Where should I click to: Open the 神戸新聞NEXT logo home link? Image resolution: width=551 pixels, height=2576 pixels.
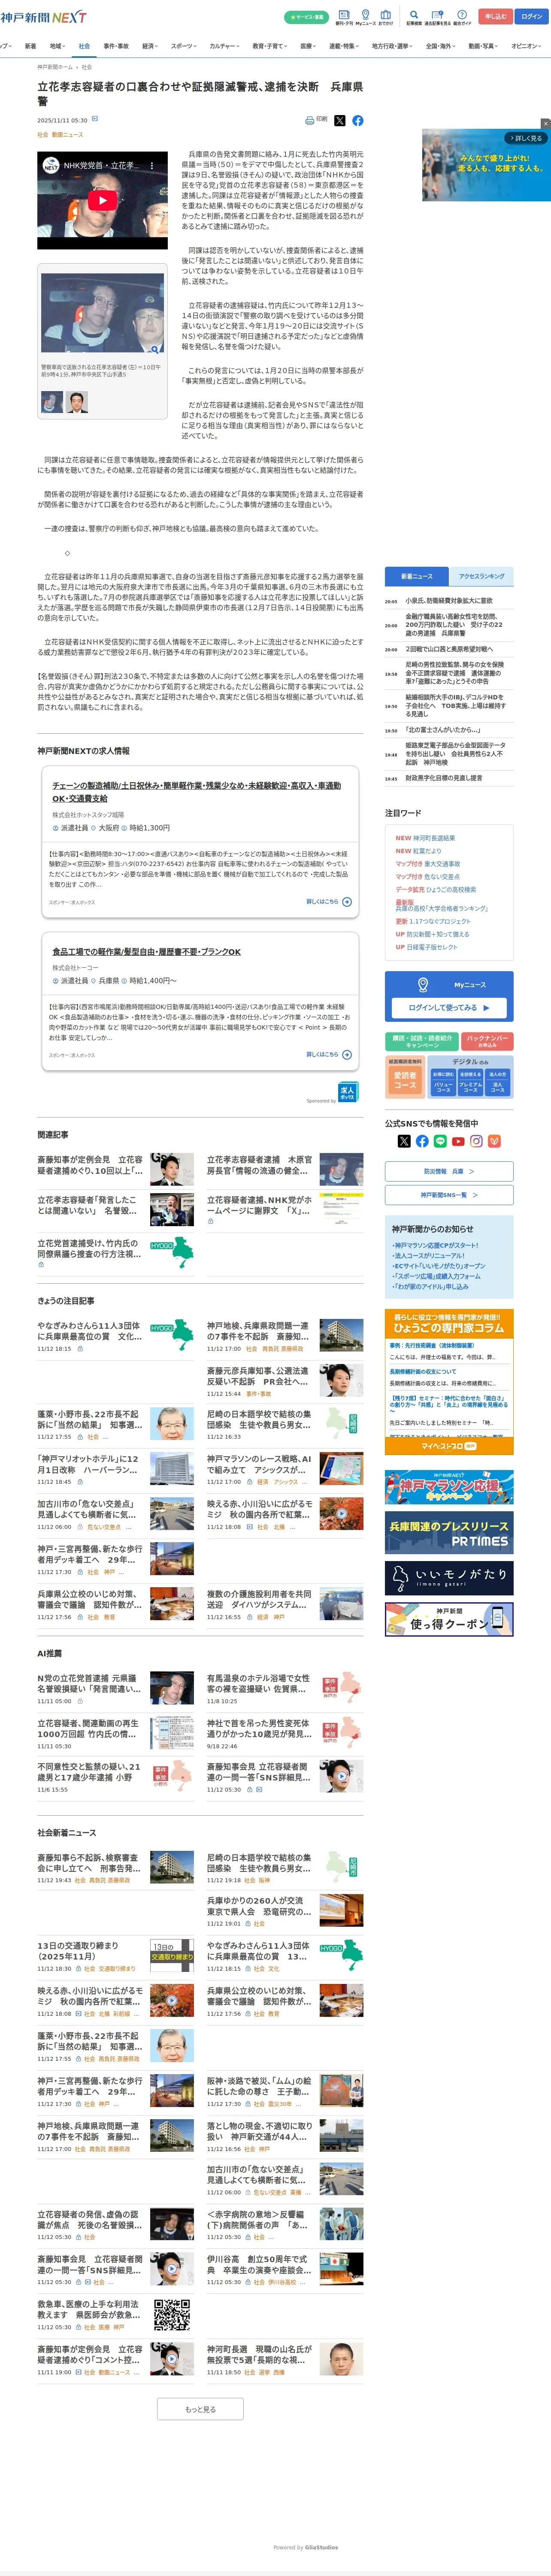click(43, 17)
